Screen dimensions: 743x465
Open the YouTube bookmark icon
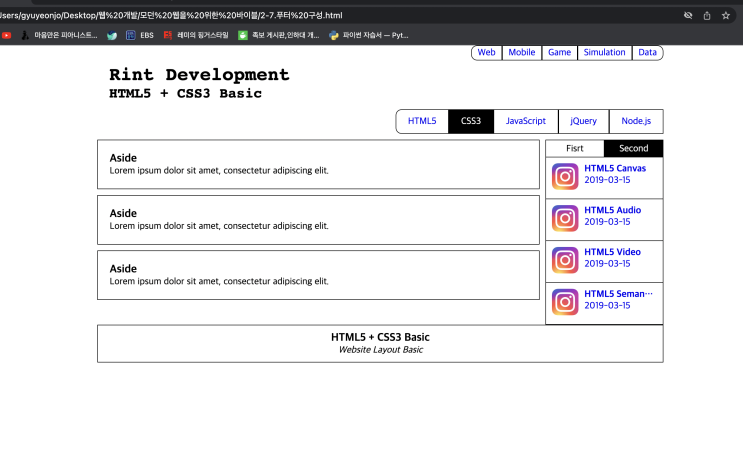tap(6, 35)
